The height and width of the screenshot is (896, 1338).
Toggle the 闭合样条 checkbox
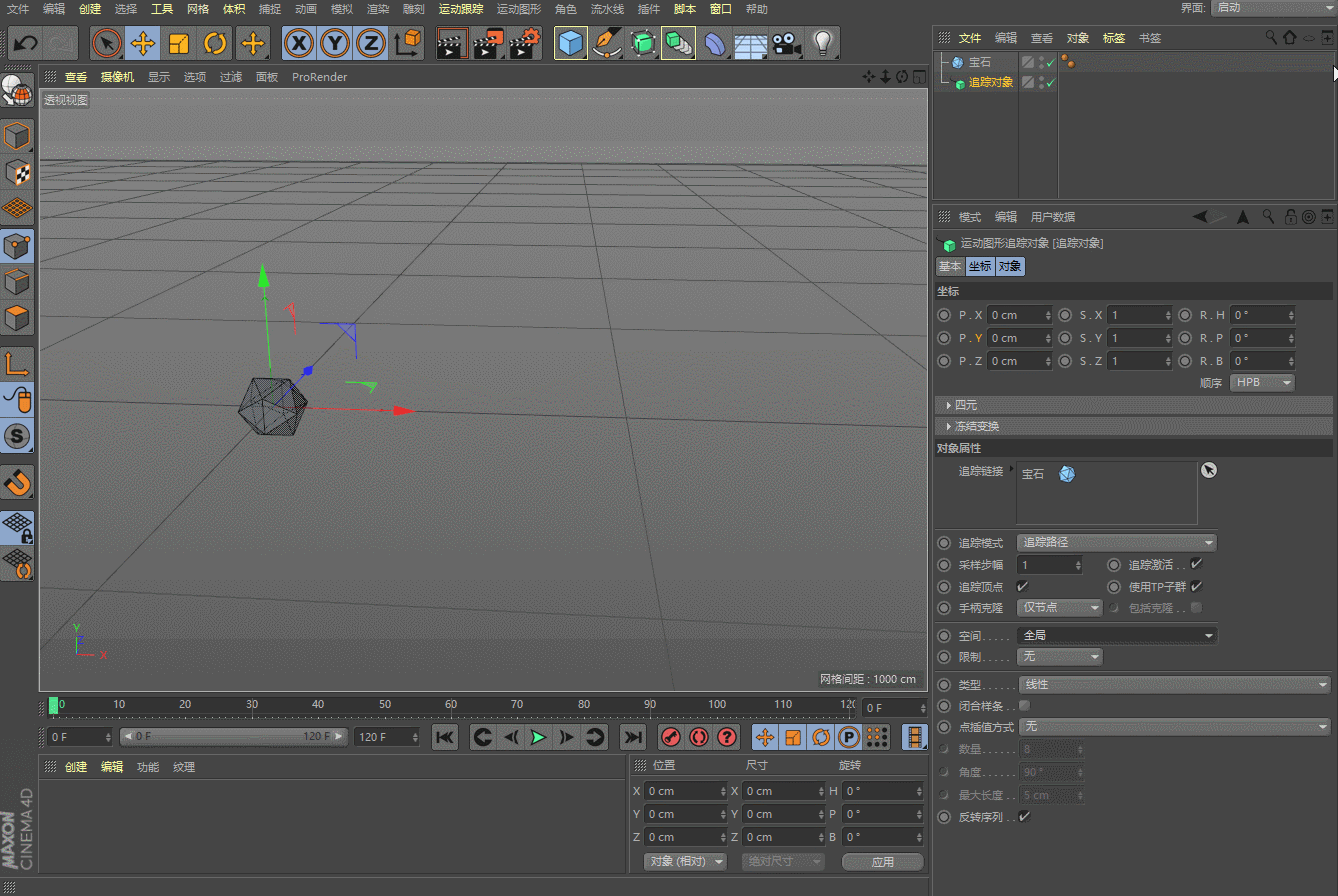1024,706
